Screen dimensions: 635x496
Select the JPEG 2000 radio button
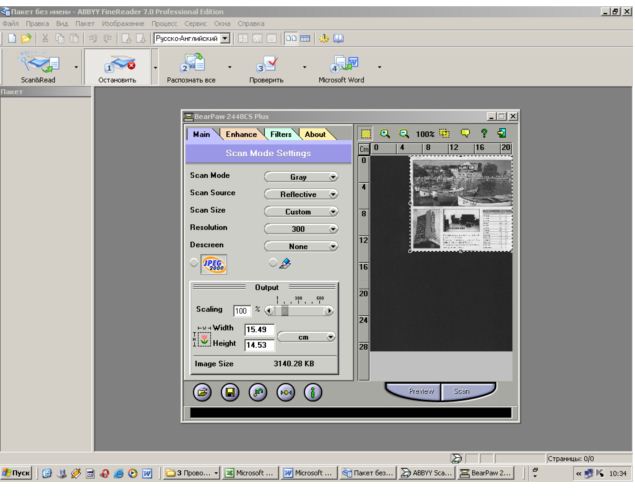(x=194, y=263)
